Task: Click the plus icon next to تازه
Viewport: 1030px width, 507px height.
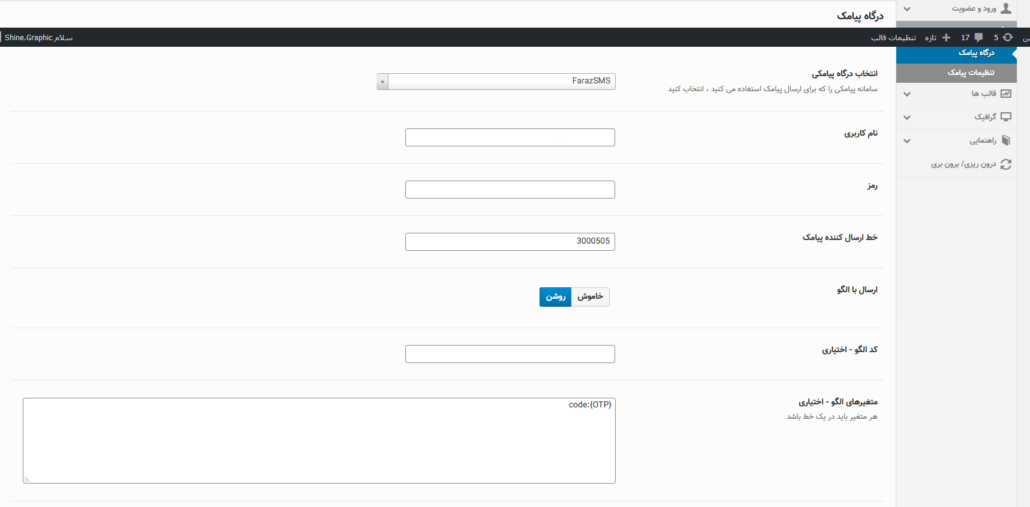Action: tap(947, 37)
